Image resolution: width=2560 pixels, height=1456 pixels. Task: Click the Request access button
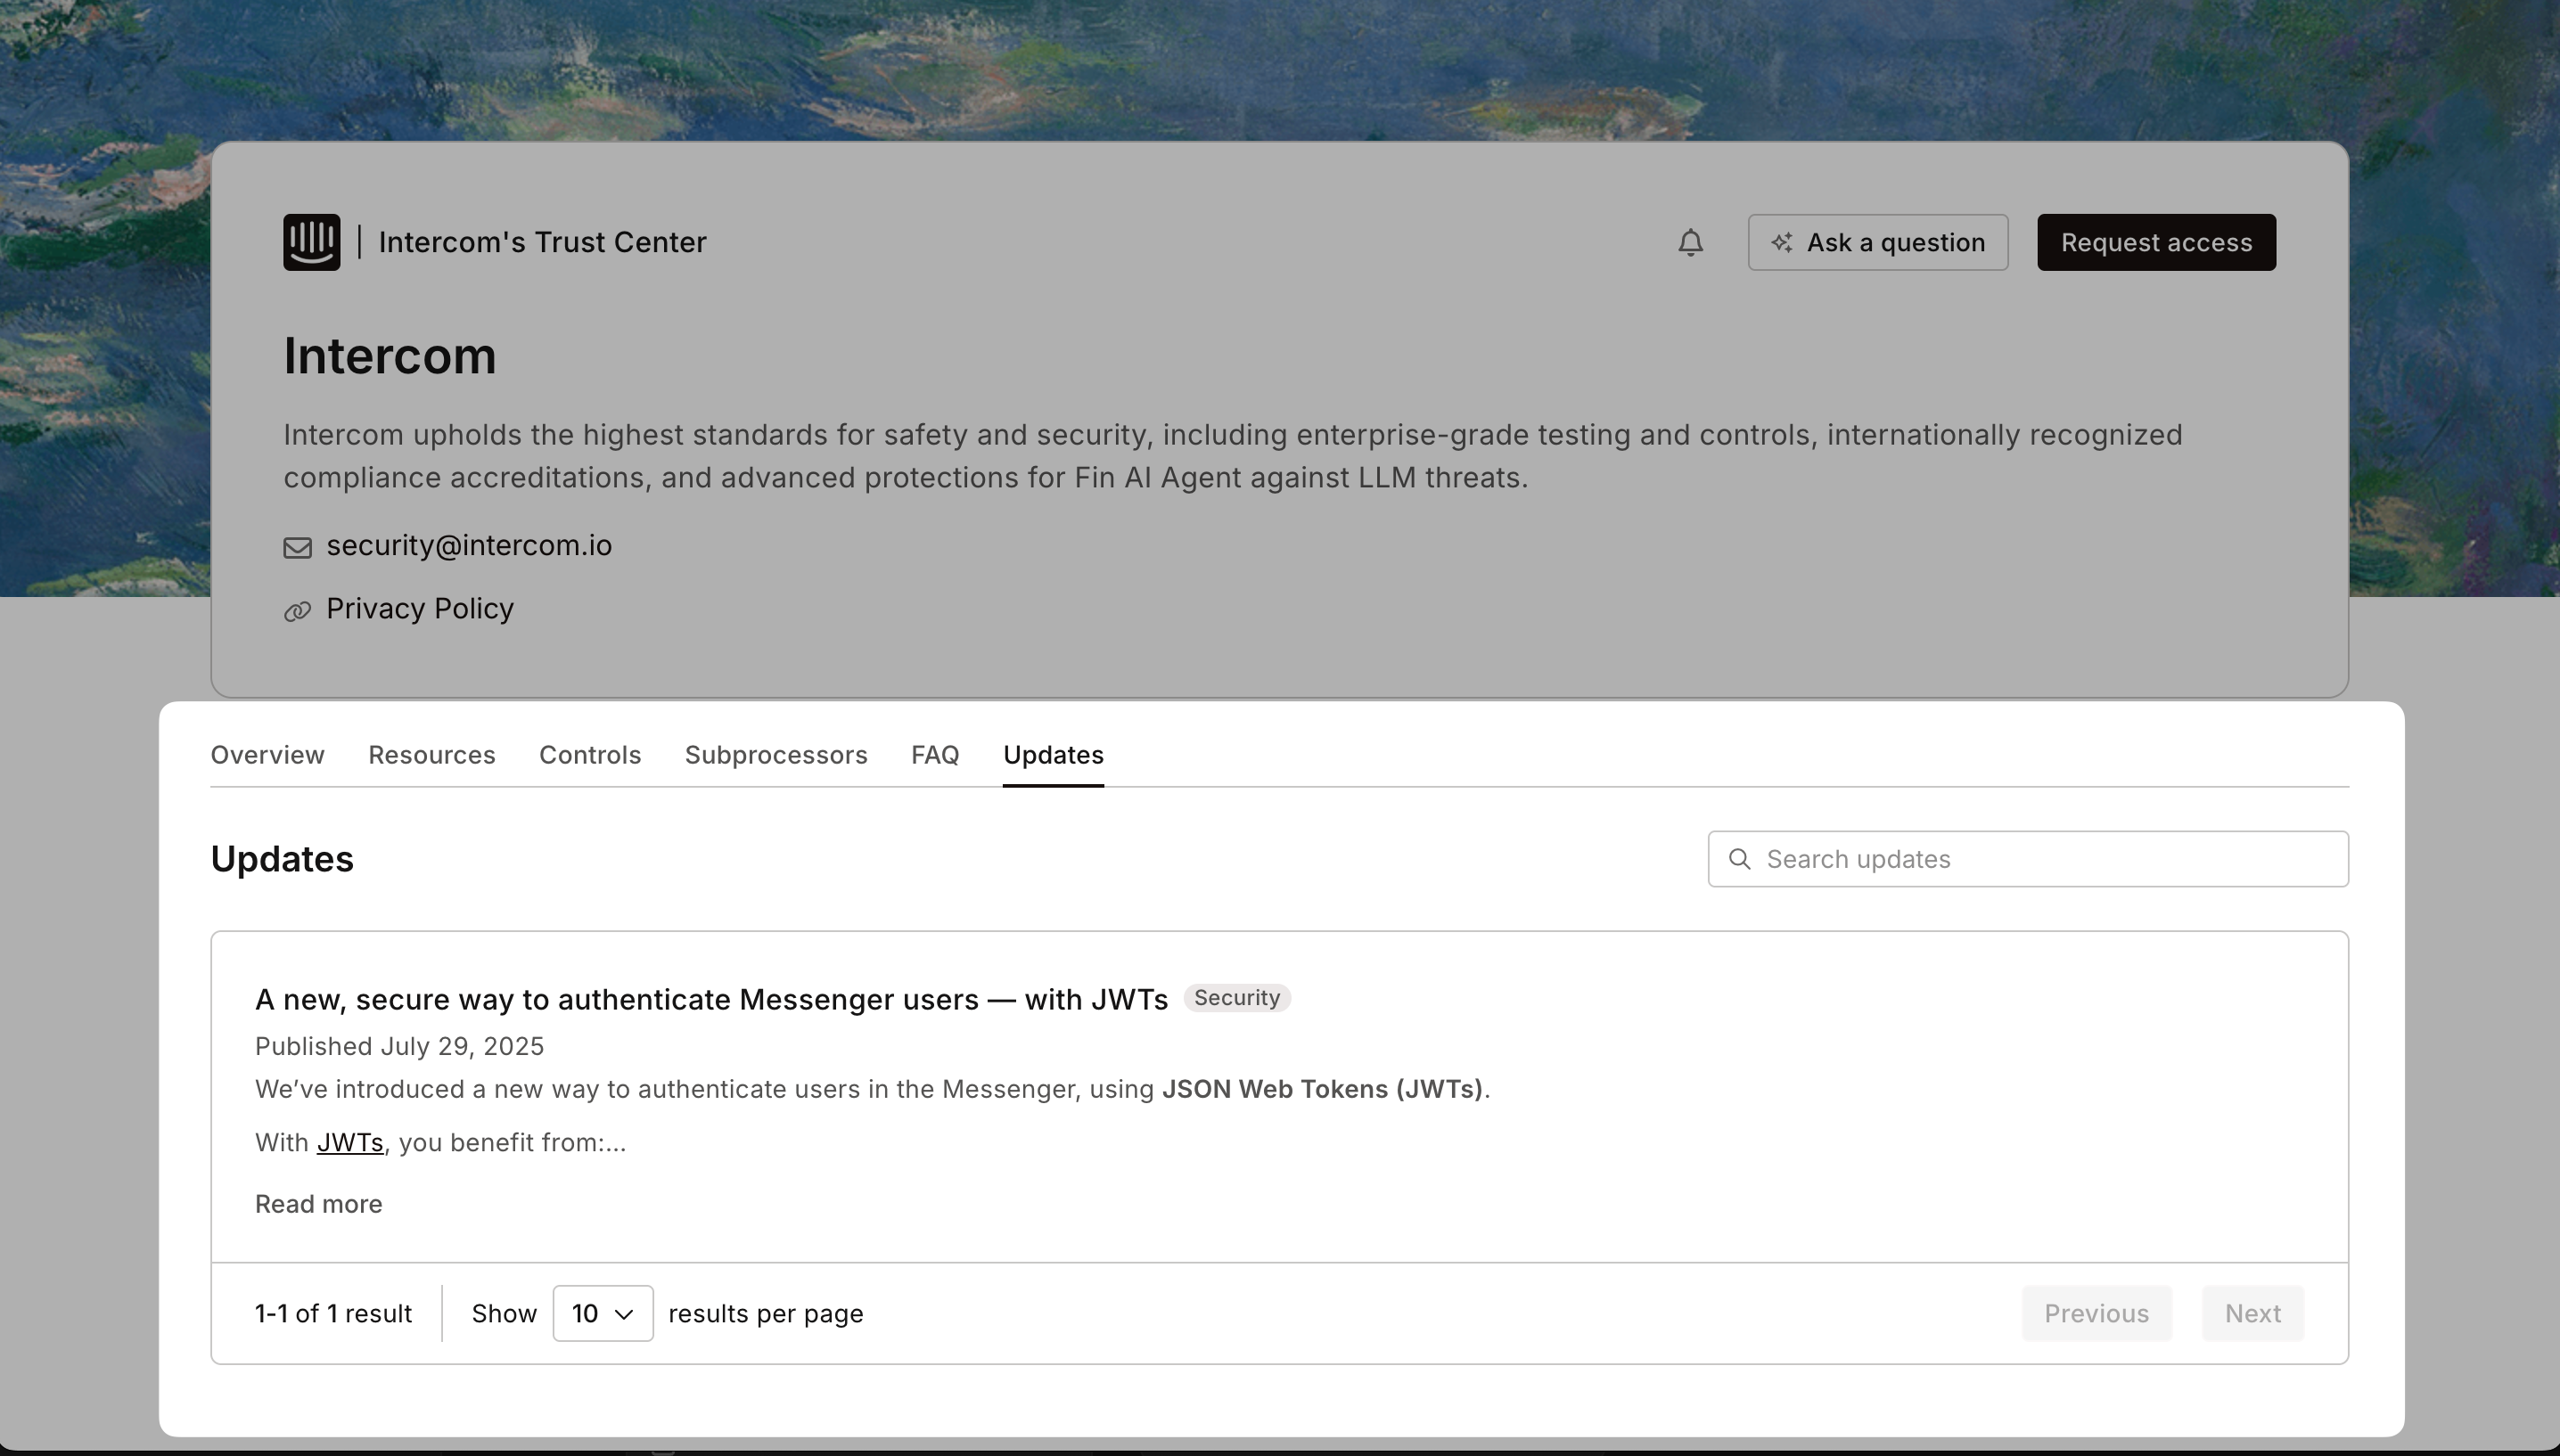point(2156,242)
